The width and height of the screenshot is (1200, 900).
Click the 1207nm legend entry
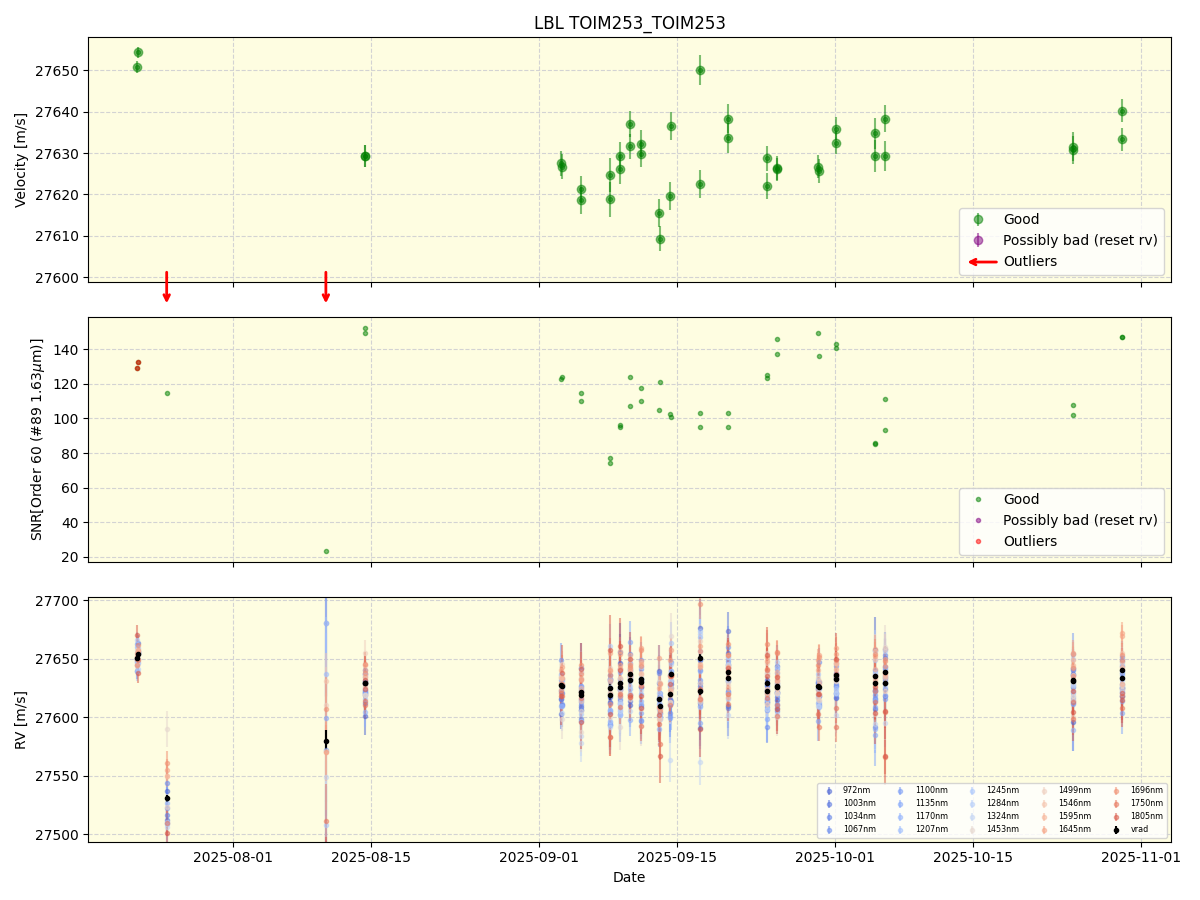[x=923, y=829]
